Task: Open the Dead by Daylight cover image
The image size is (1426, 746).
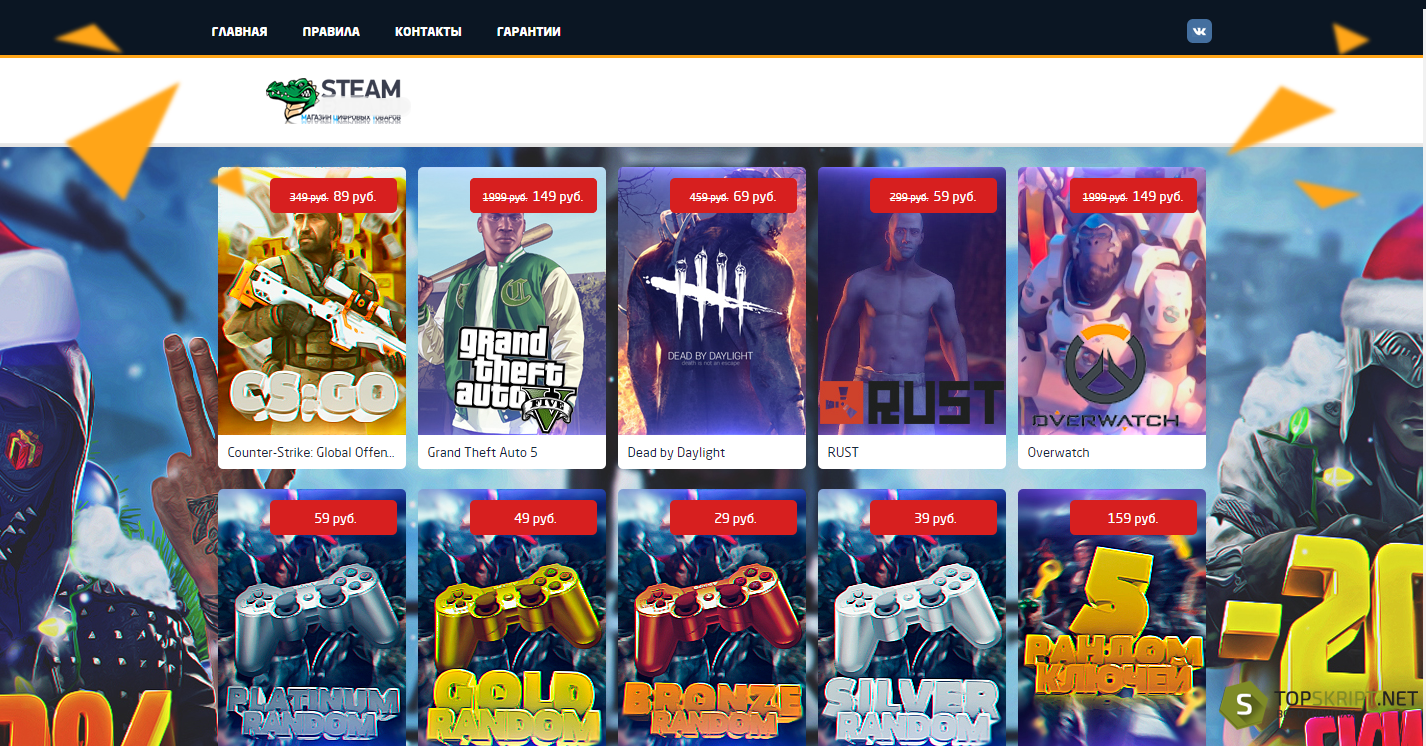Action: click(712, 301)
